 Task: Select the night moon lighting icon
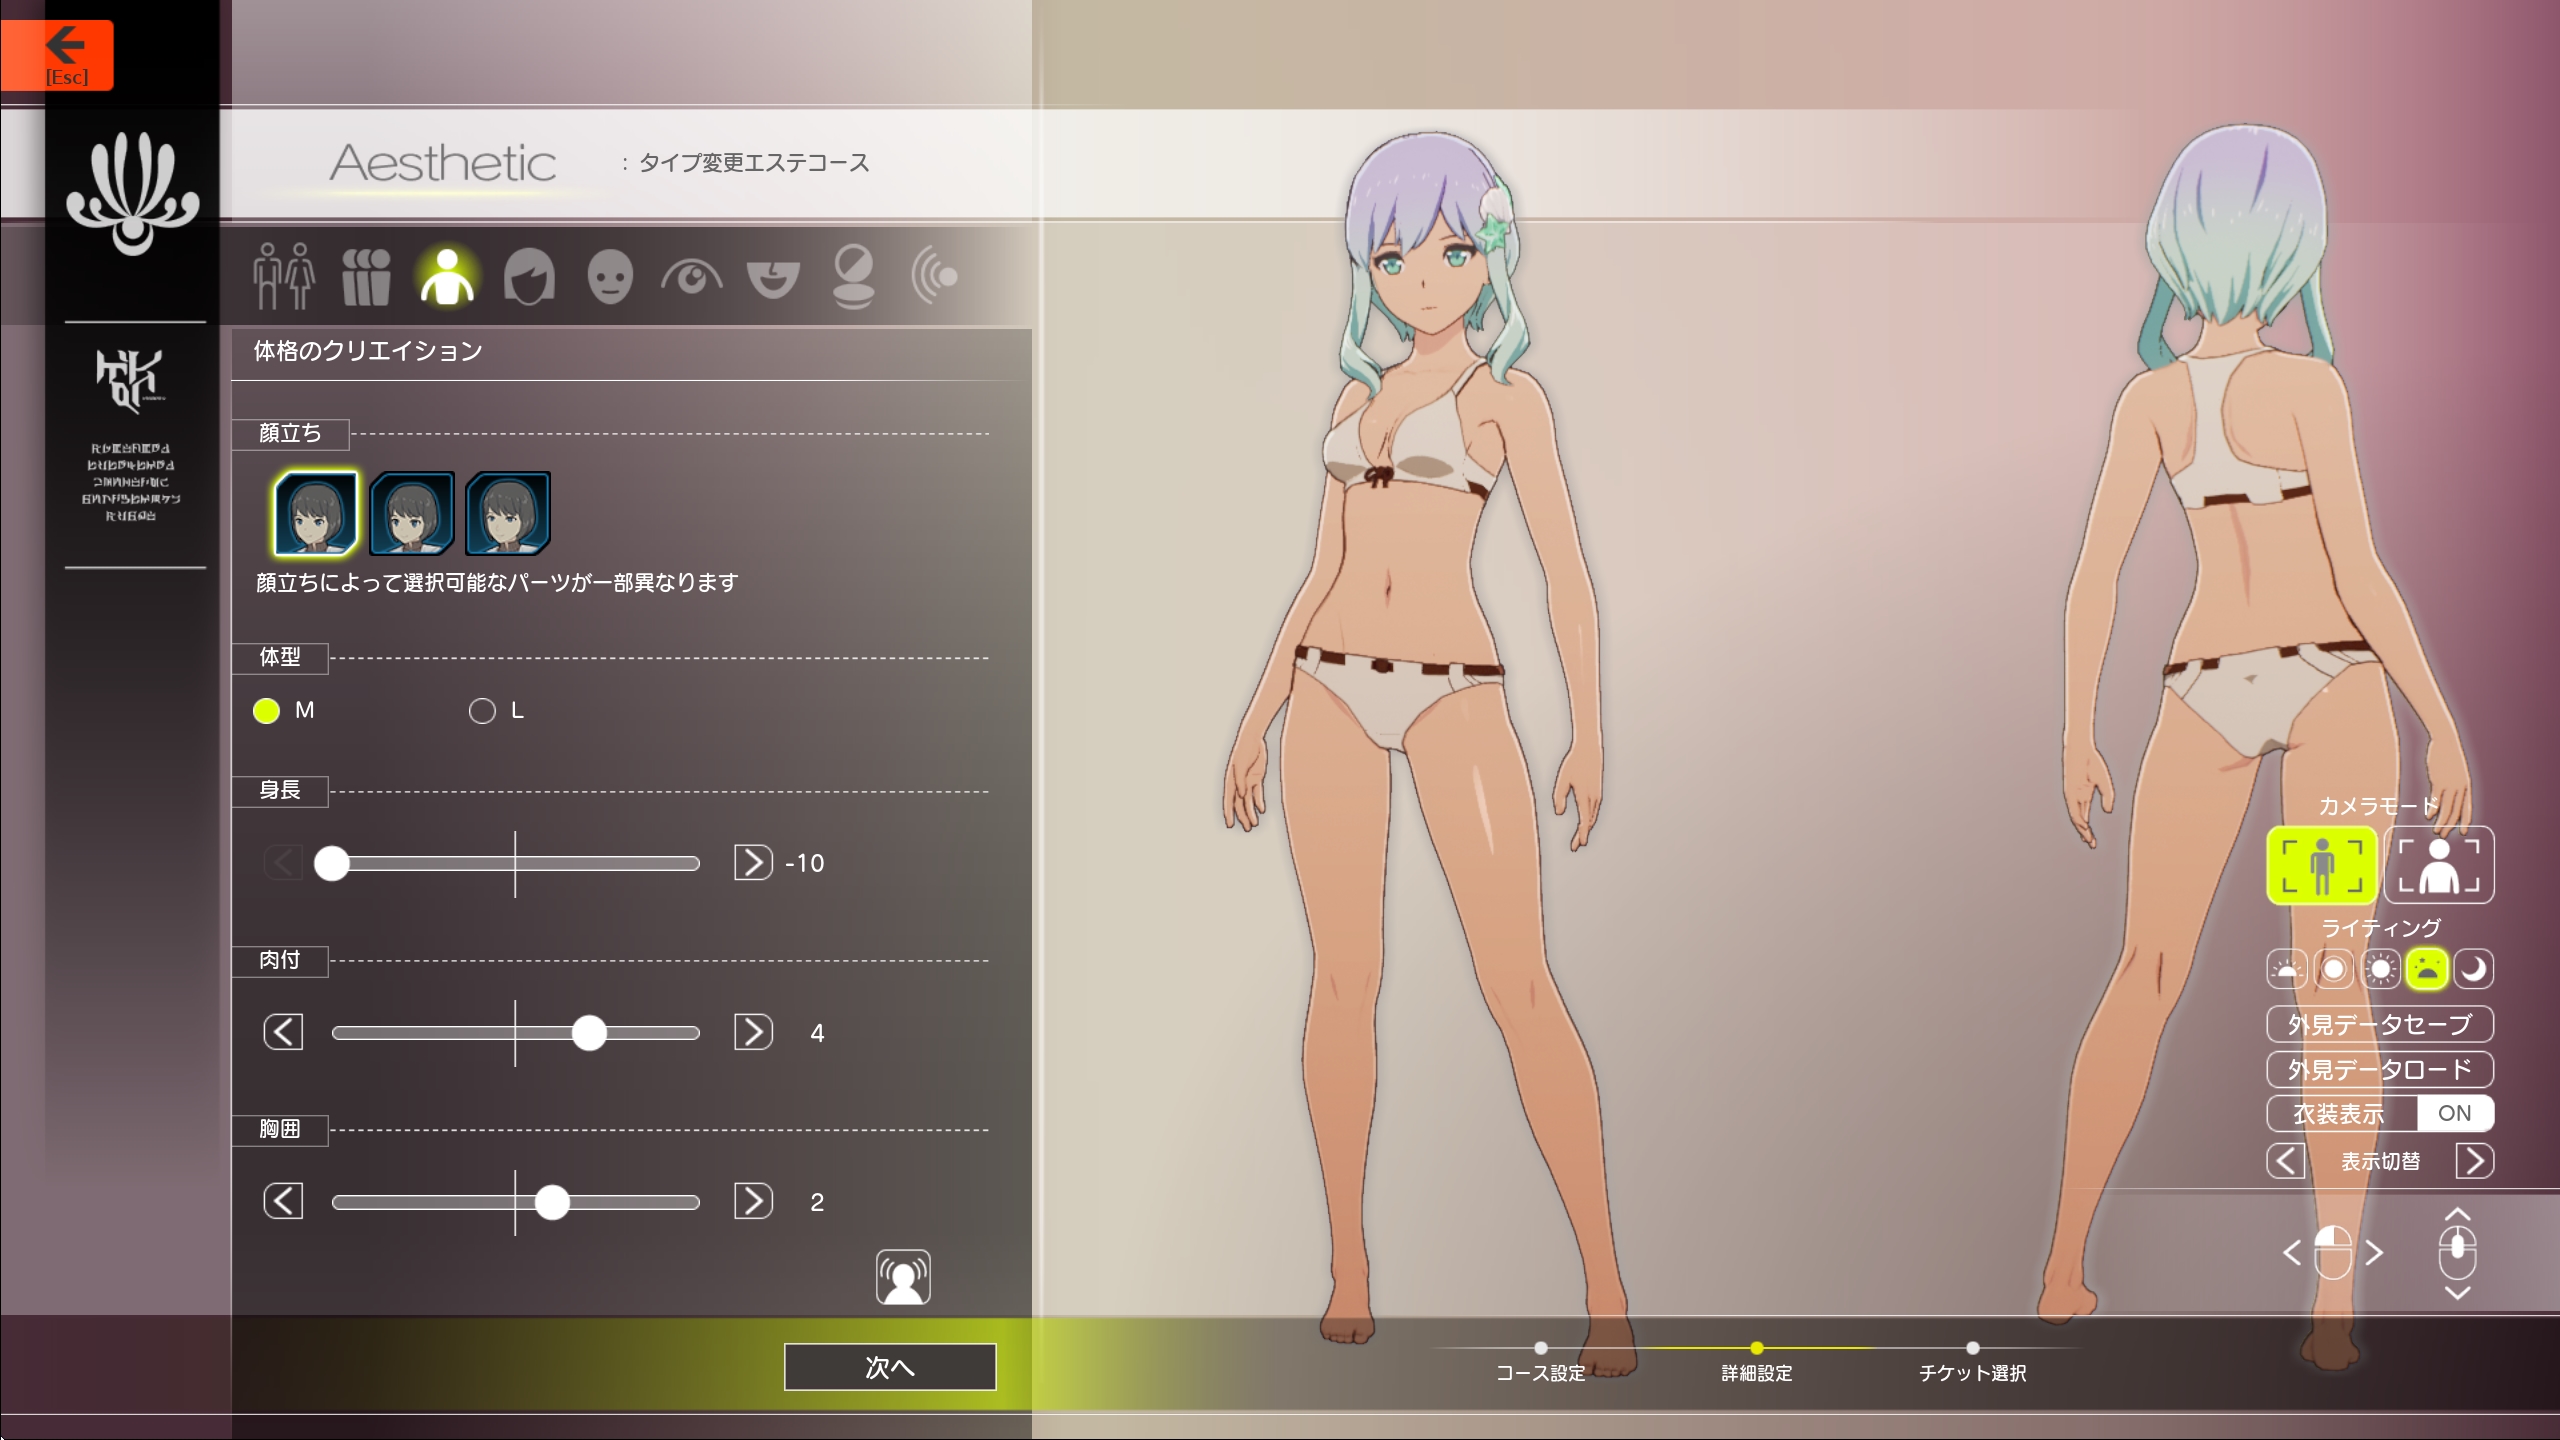pyautogui.click(x=2473, y=969)
